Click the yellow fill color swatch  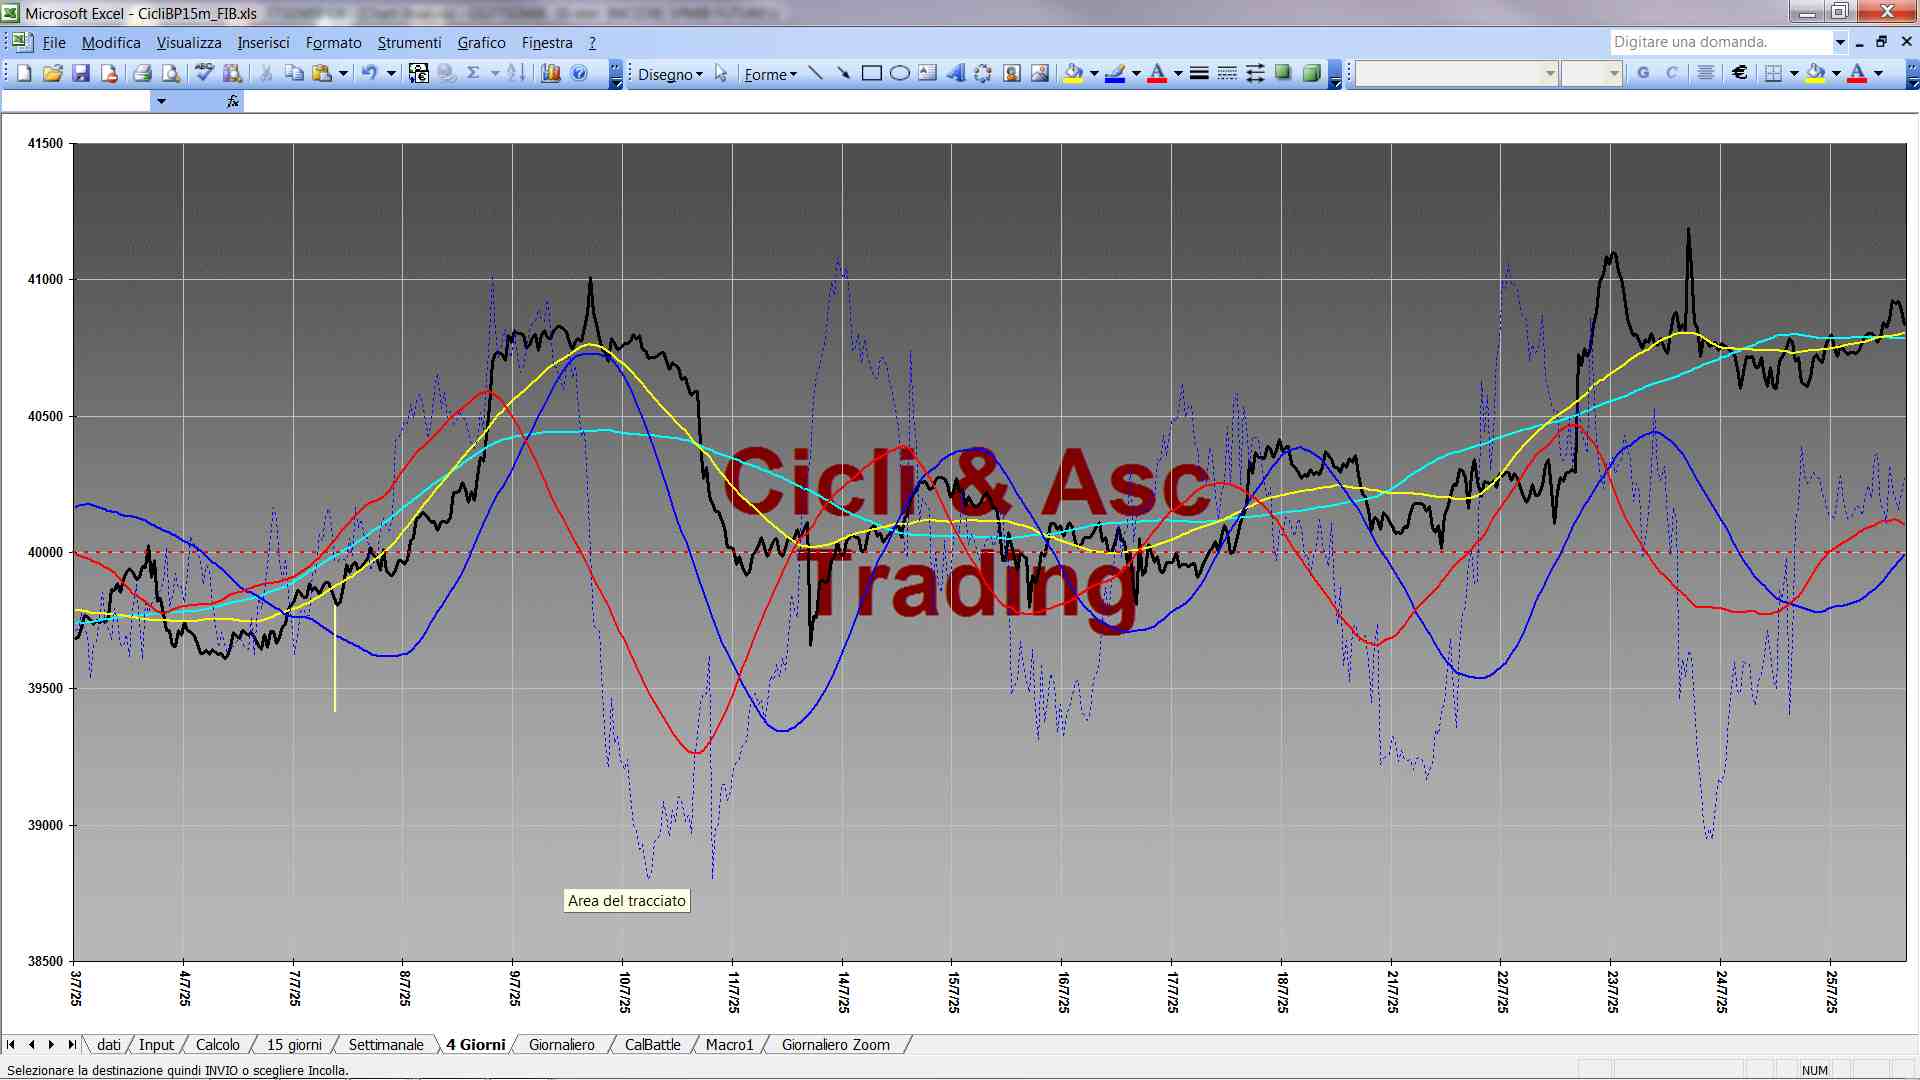coord(1073,73)
